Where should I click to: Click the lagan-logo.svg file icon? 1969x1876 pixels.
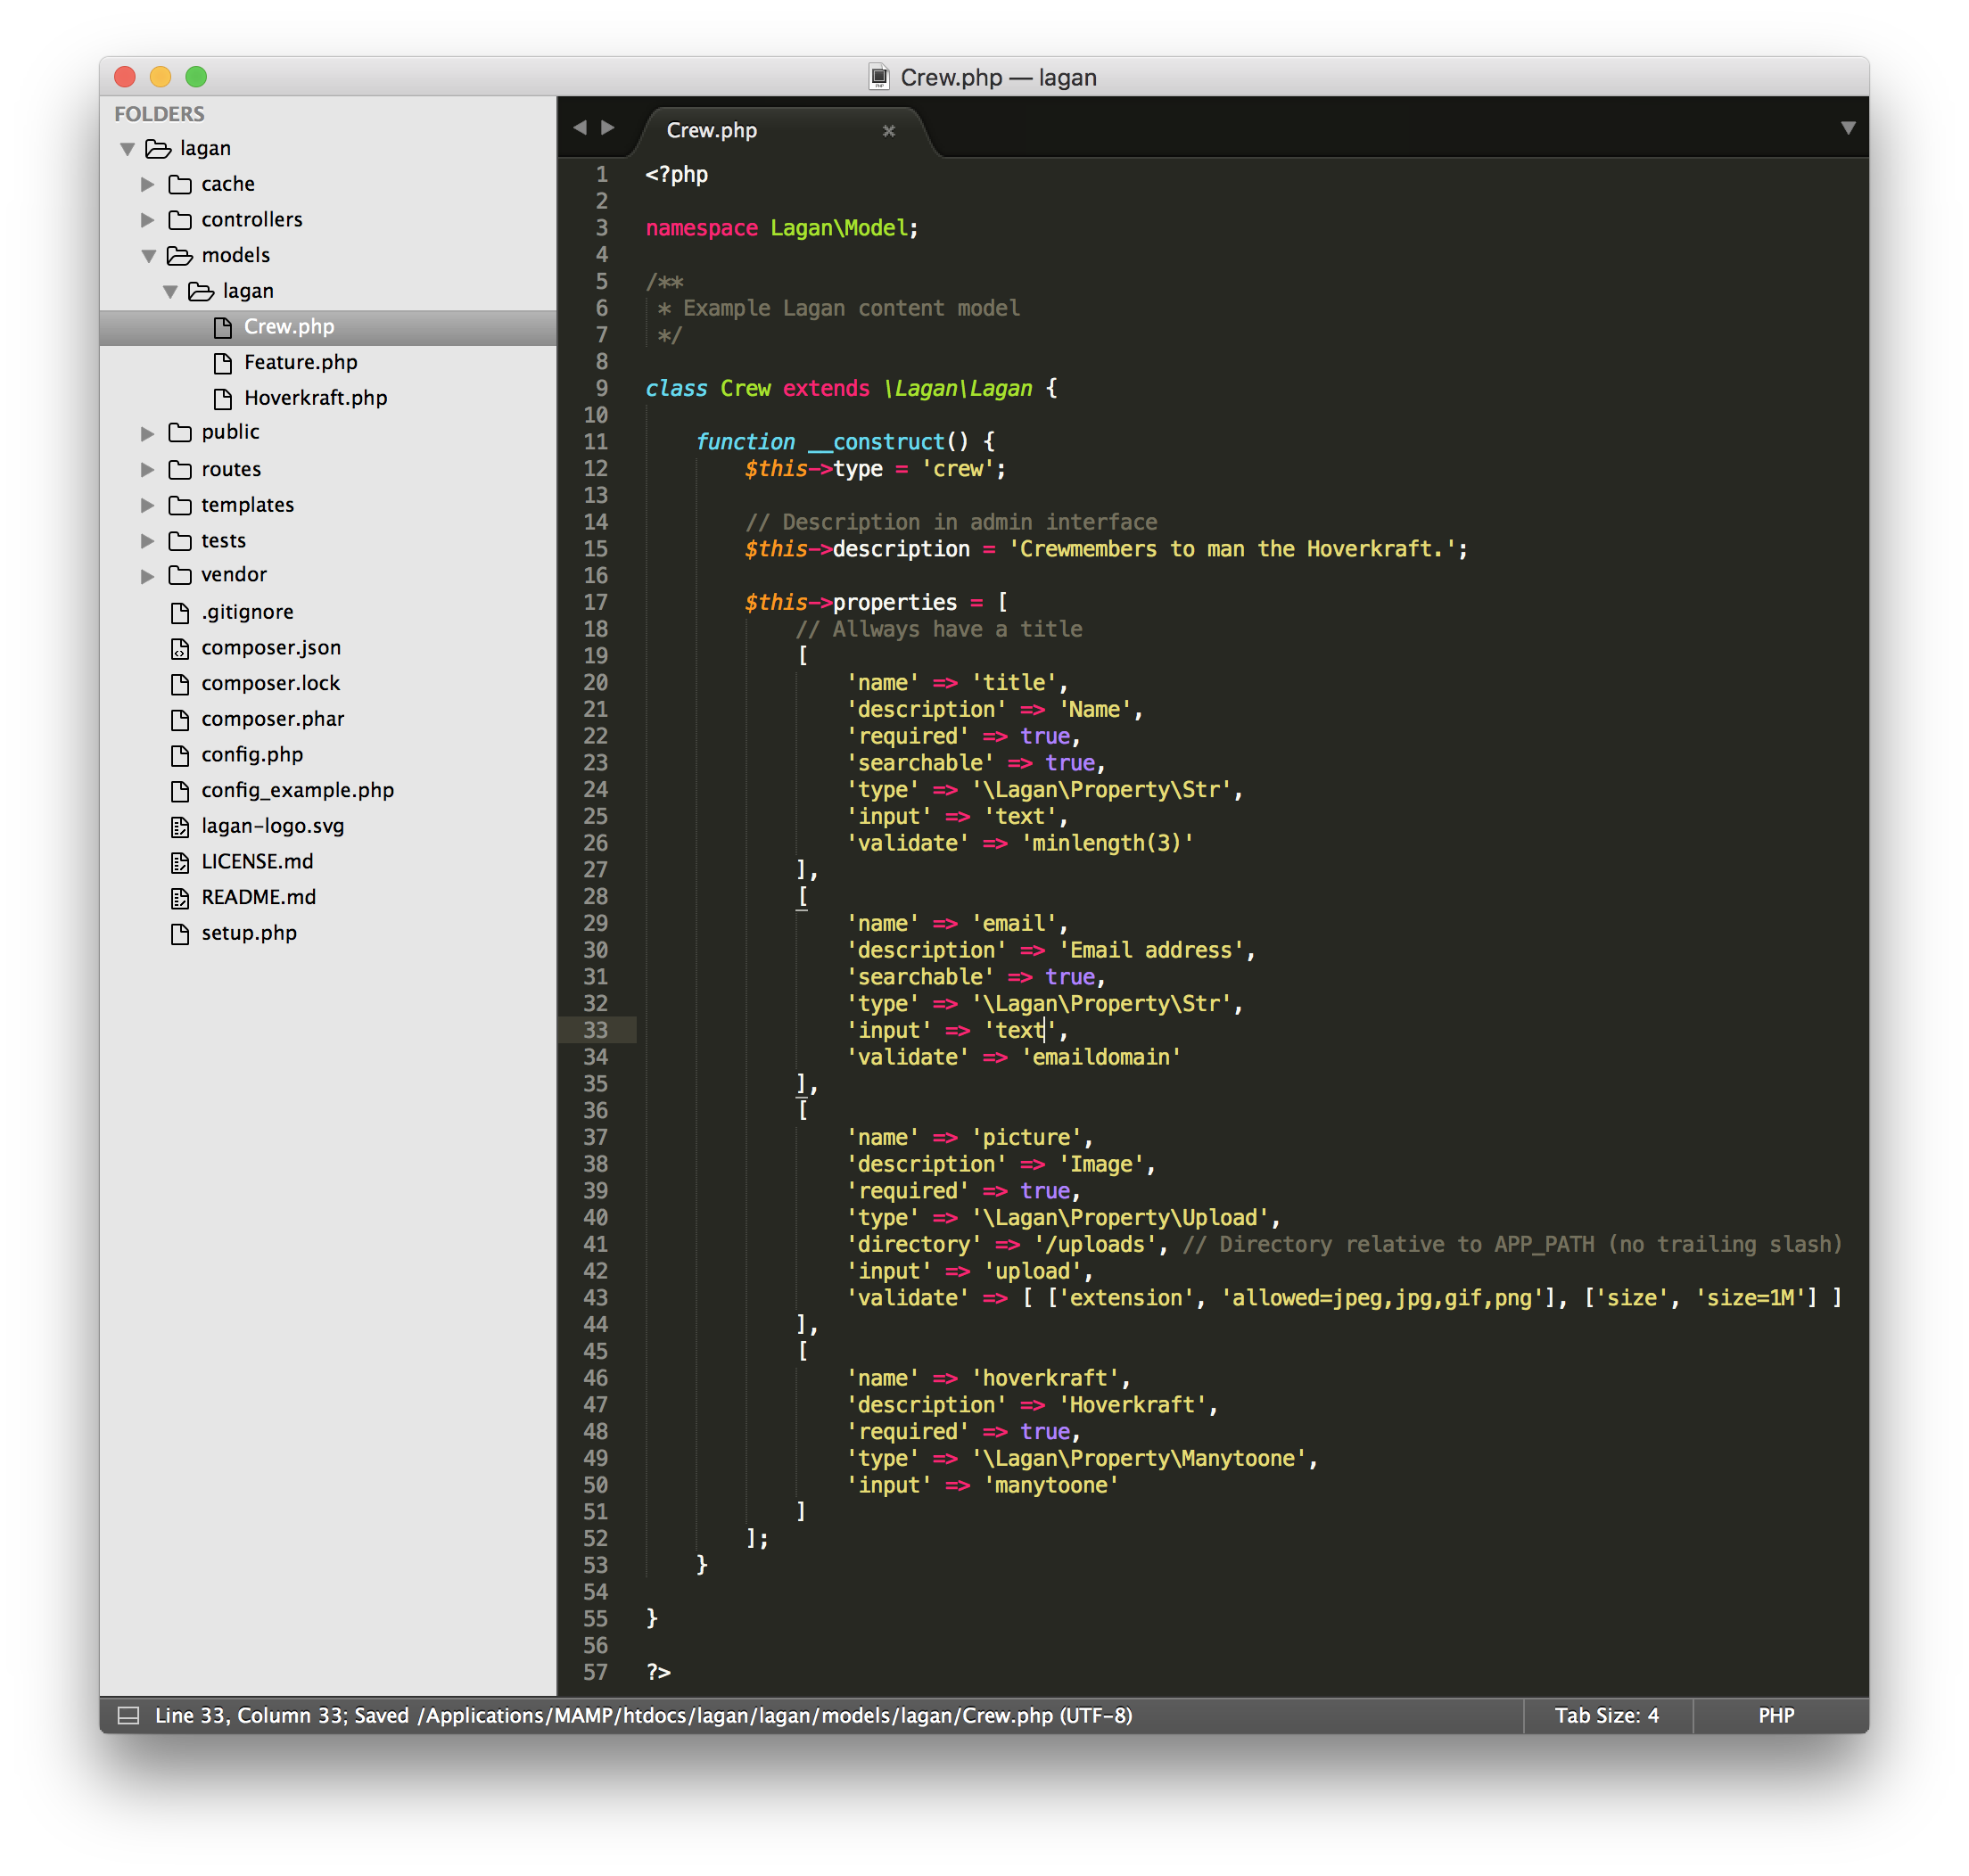pyautogui.click(x=180, y=826)
